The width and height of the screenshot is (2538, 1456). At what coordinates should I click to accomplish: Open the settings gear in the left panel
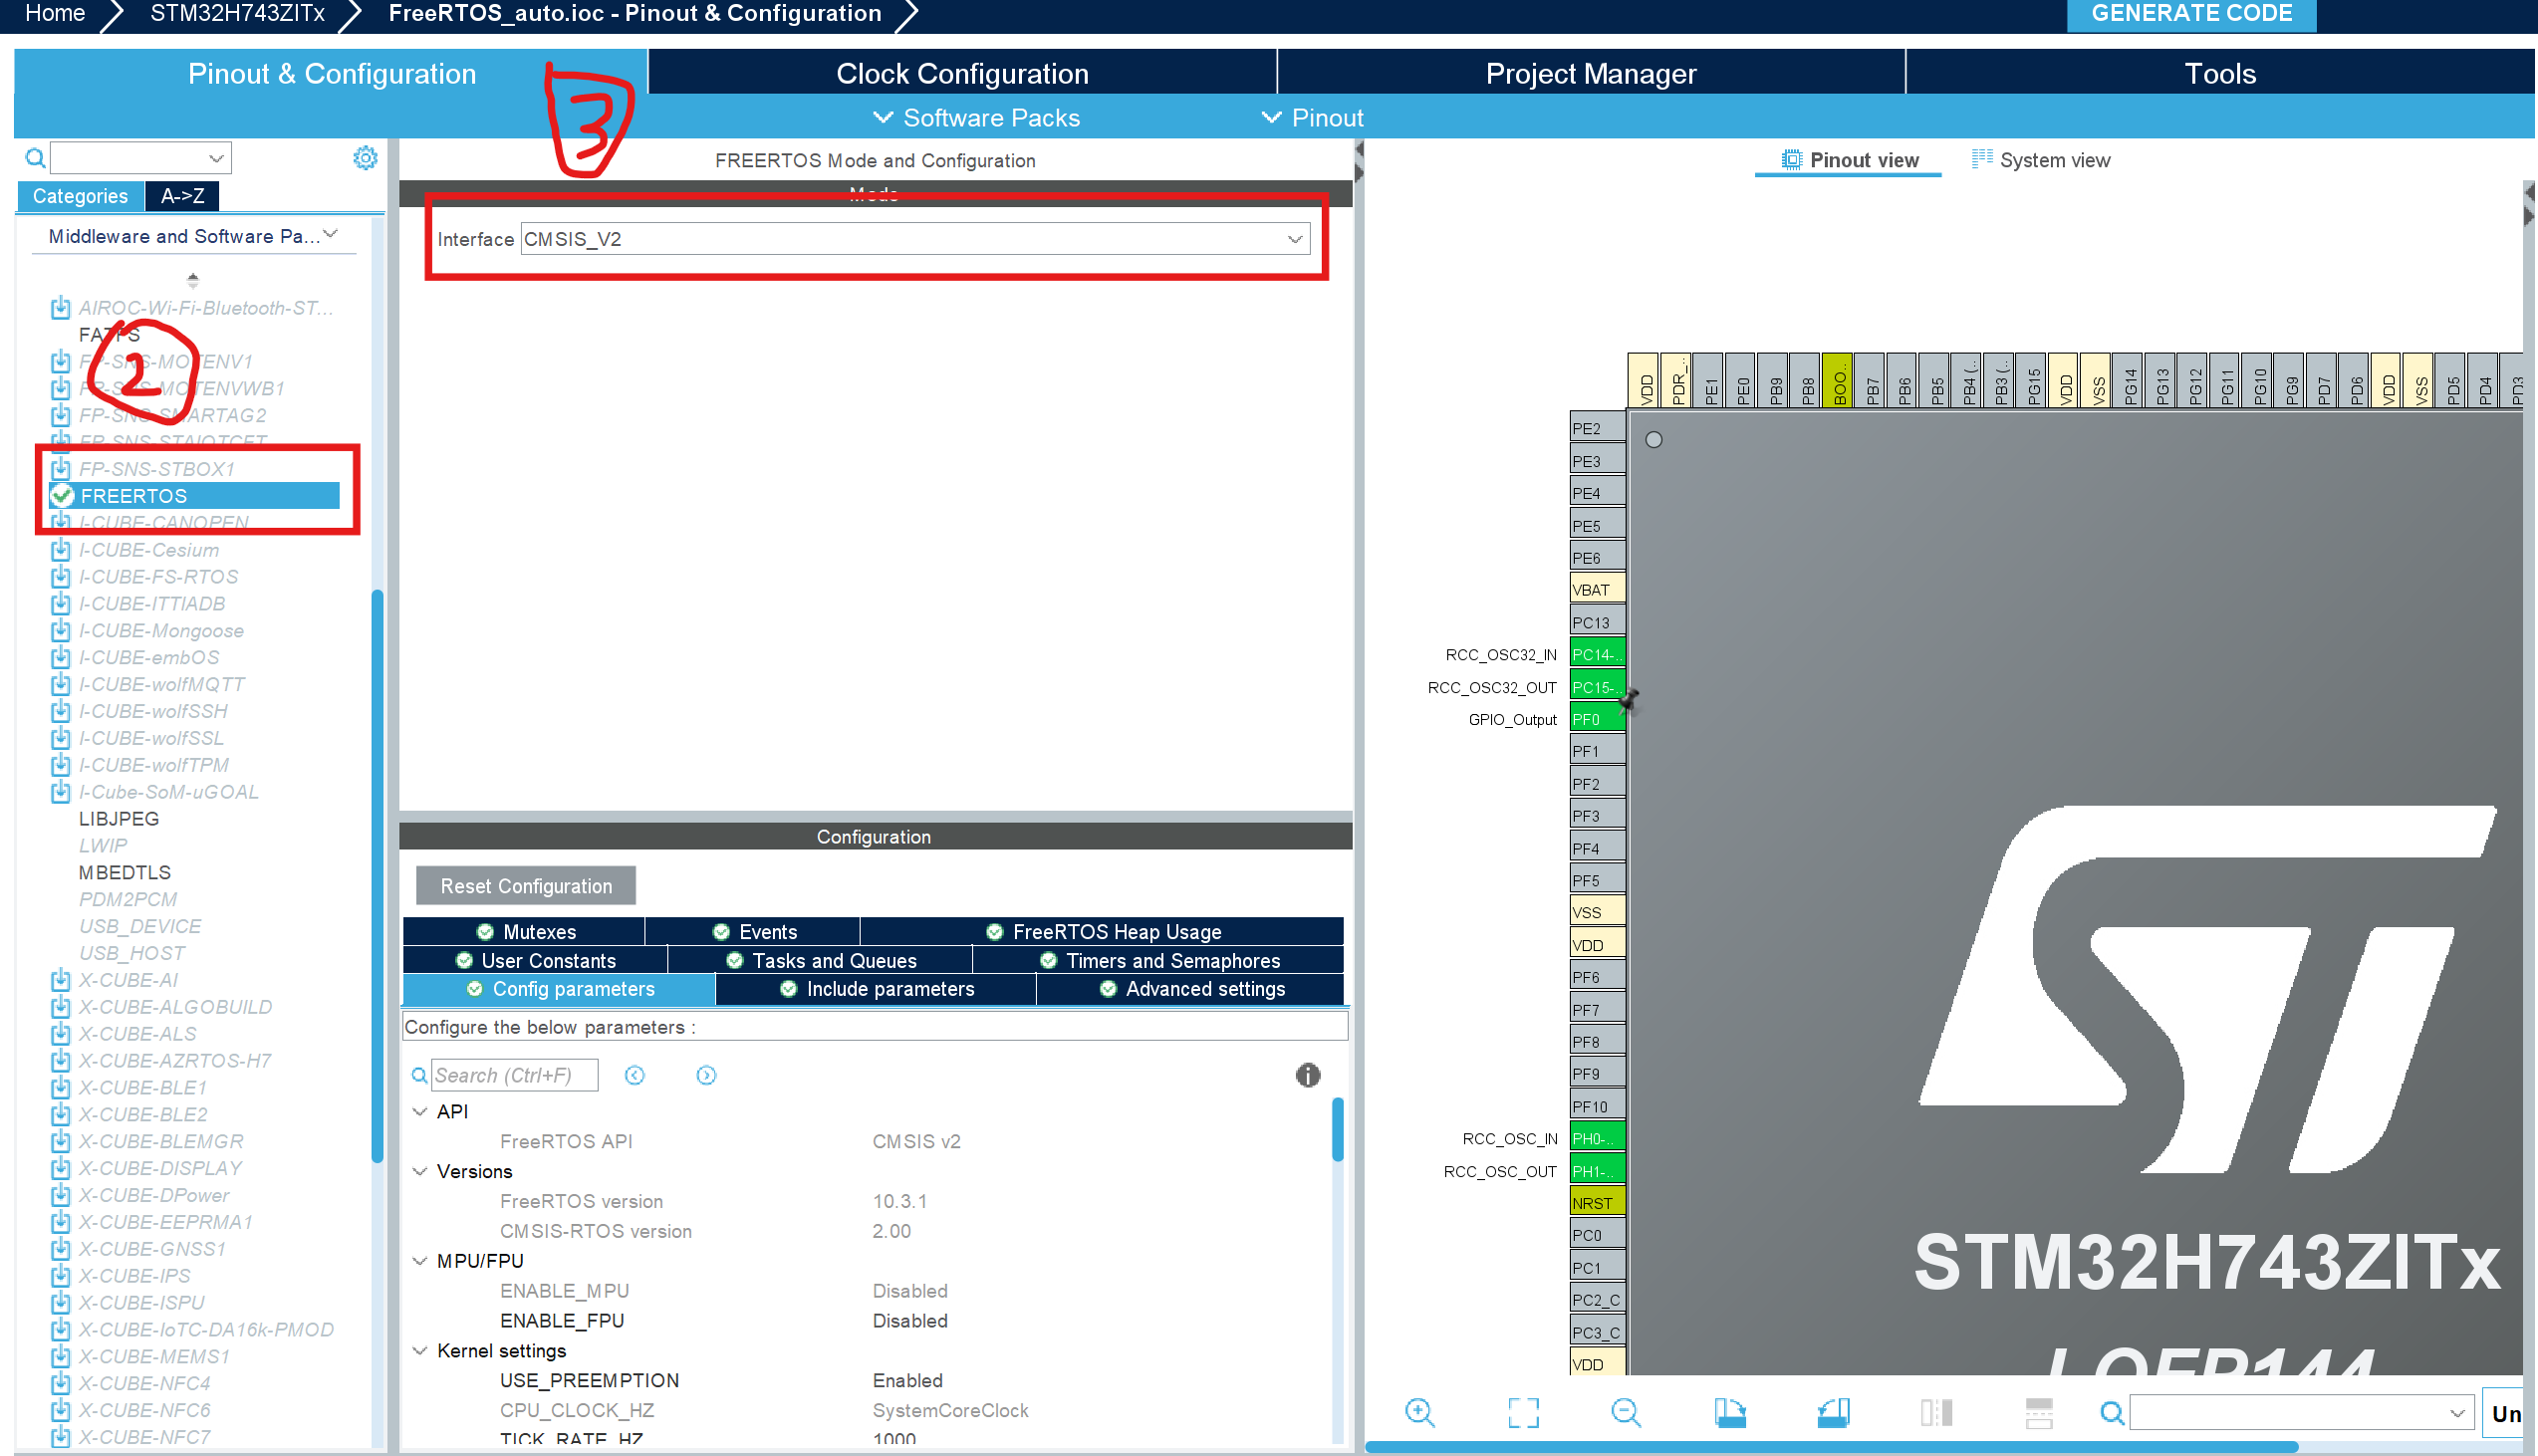(366, 157)
